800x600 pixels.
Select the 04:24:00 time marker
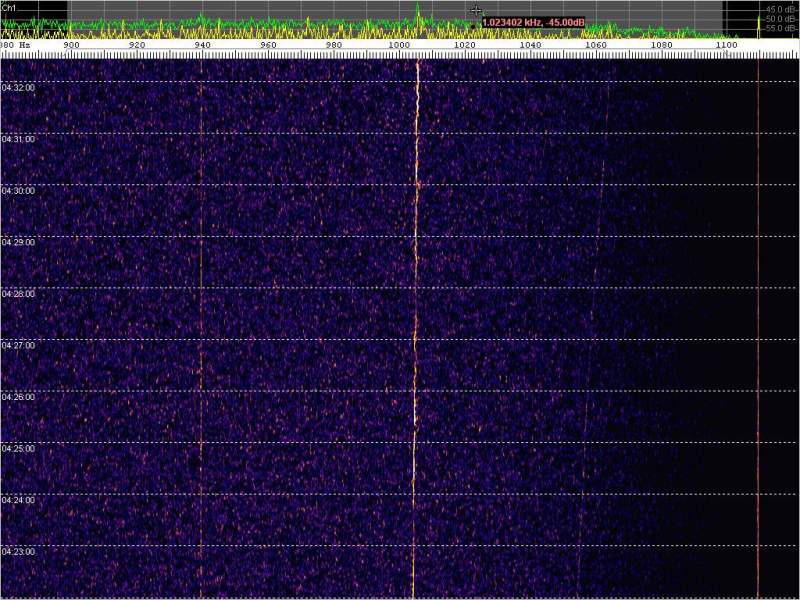18,500
